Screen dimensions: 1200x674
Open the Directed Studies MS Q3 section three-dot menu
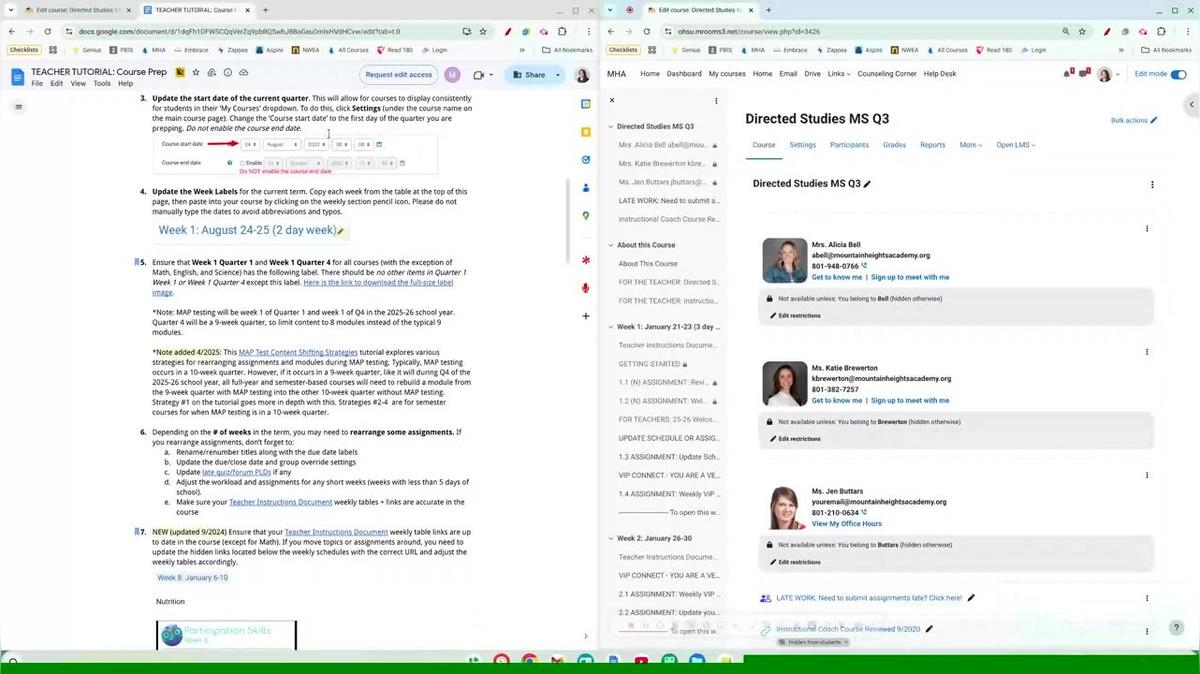1152,184
